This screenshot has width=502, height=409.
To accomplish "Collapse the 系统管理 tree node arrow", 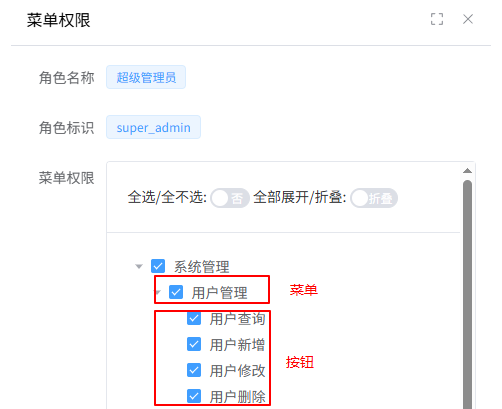I will point(139,266).
